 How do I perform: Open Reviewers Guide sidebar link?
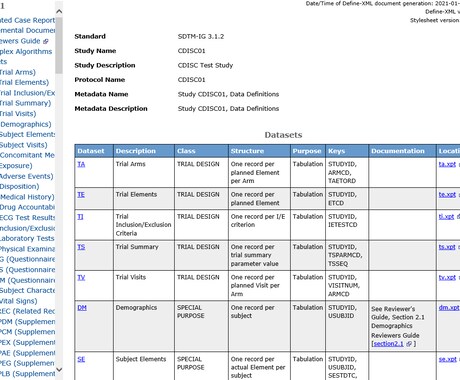[20, 41]
